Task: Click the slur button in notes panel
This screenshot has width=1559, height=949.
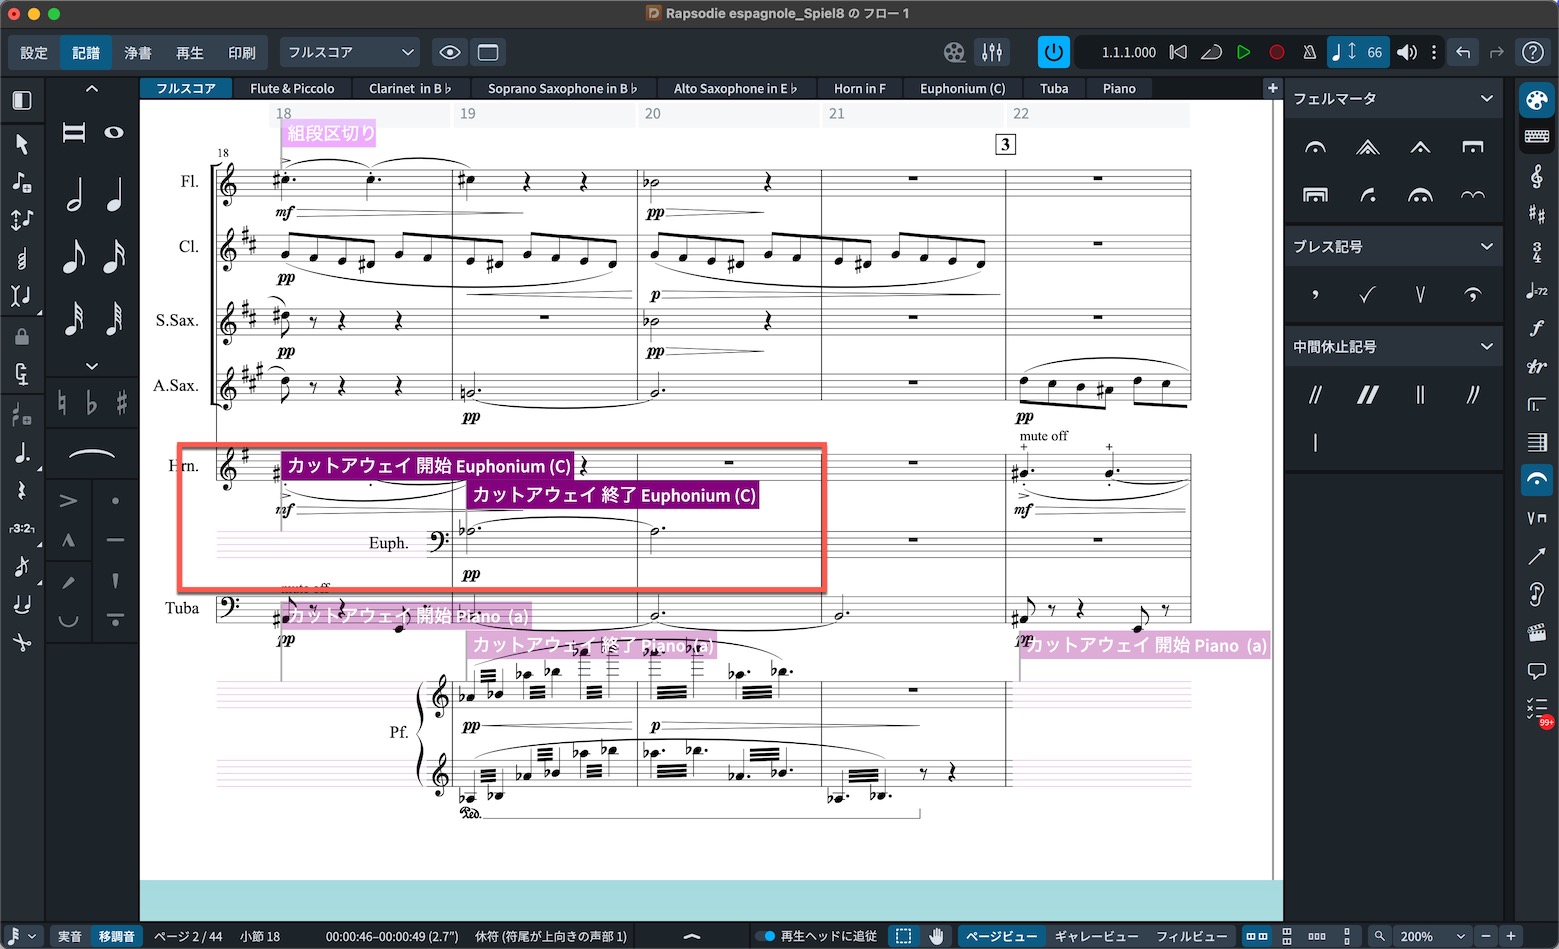Action: [91, 456]
